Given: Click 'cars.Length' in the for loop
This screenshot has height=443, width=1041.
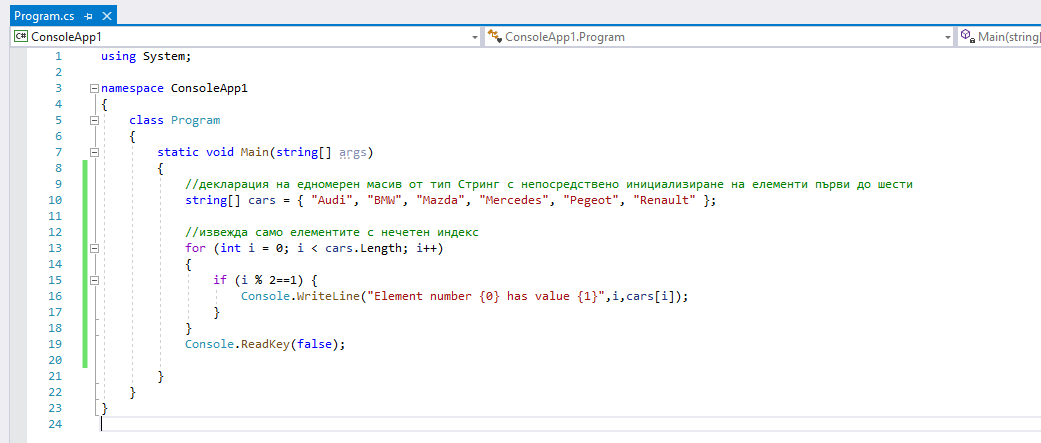Looking at the screenshot, I should click(363, 248).
